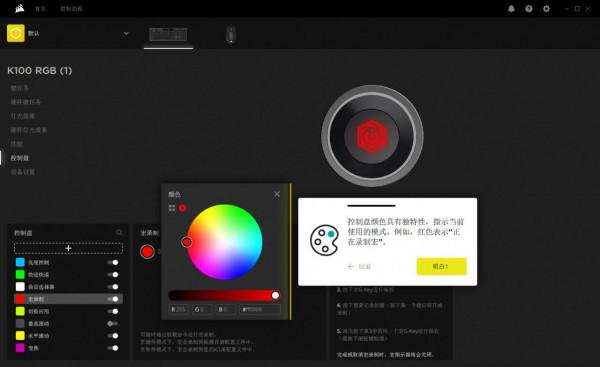Click the yellow 明白! button
The width and height of the screenshot is (600, 367).
[441, 266]
